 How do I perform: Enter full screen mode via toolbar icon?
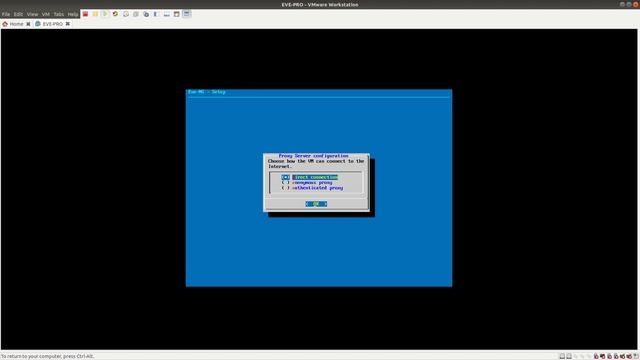pyautogui.click(x=177, y=14)
